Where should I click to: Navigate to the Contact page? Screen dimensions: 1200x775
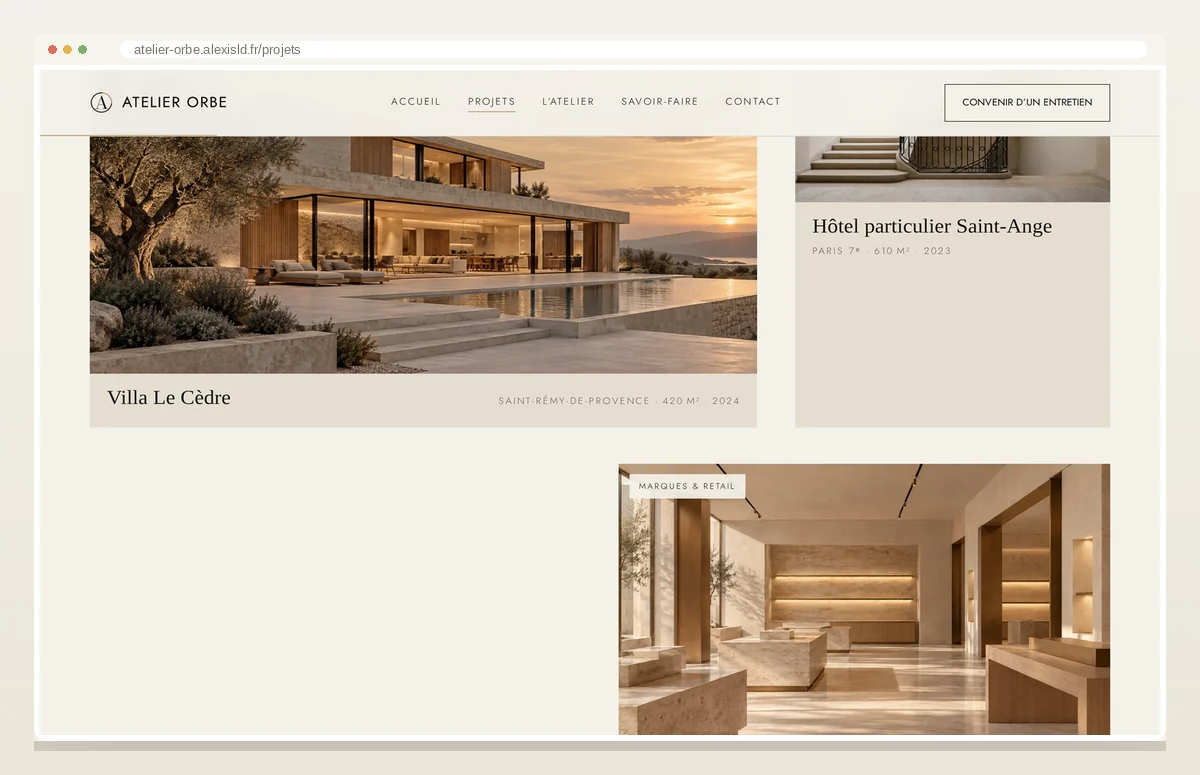753,102
